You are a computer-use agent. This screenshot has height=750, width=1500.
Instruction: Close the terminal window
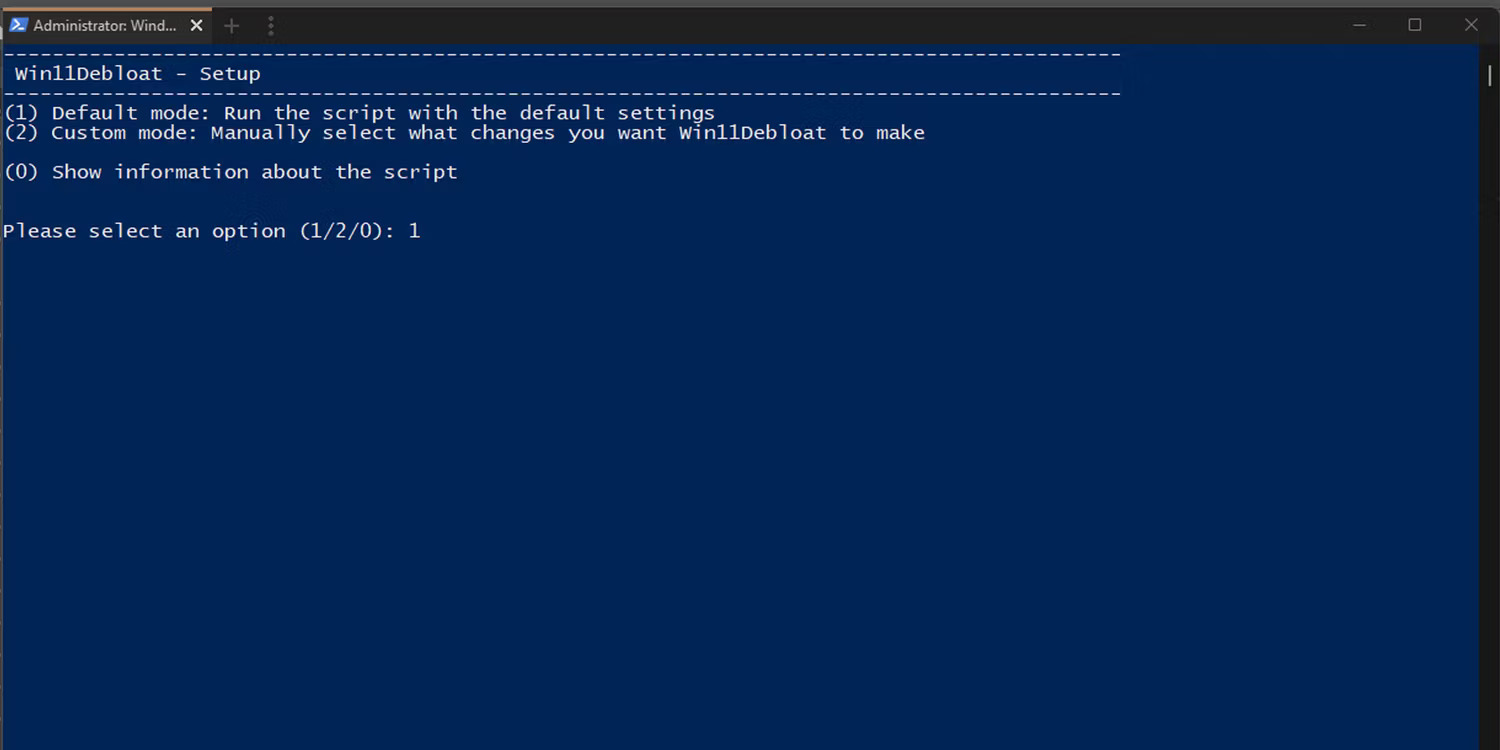pos(1471,25)
